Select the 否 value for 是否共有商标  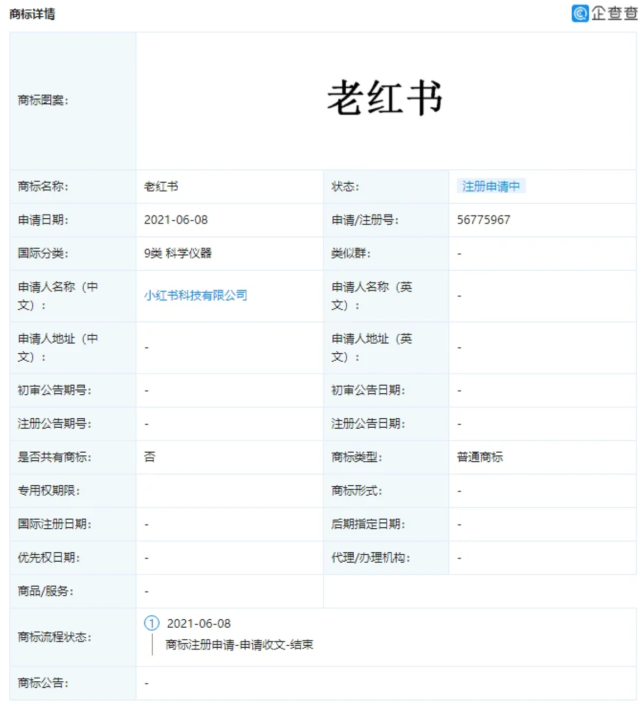150,457
